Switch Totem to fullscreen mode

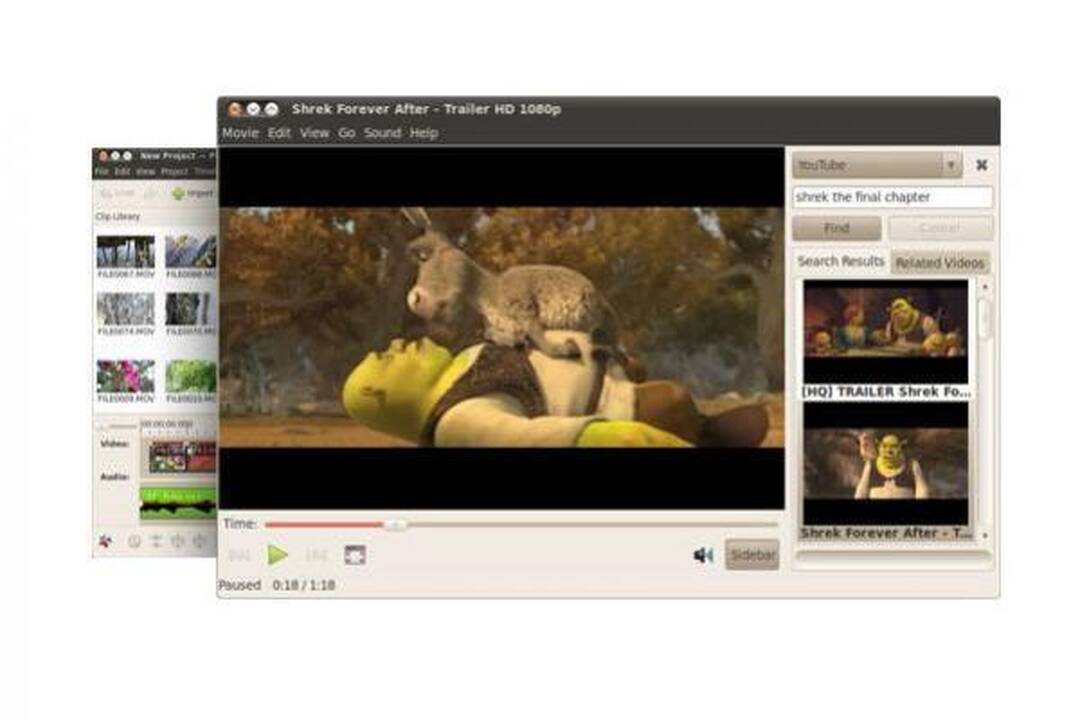(x=355, y=555)
